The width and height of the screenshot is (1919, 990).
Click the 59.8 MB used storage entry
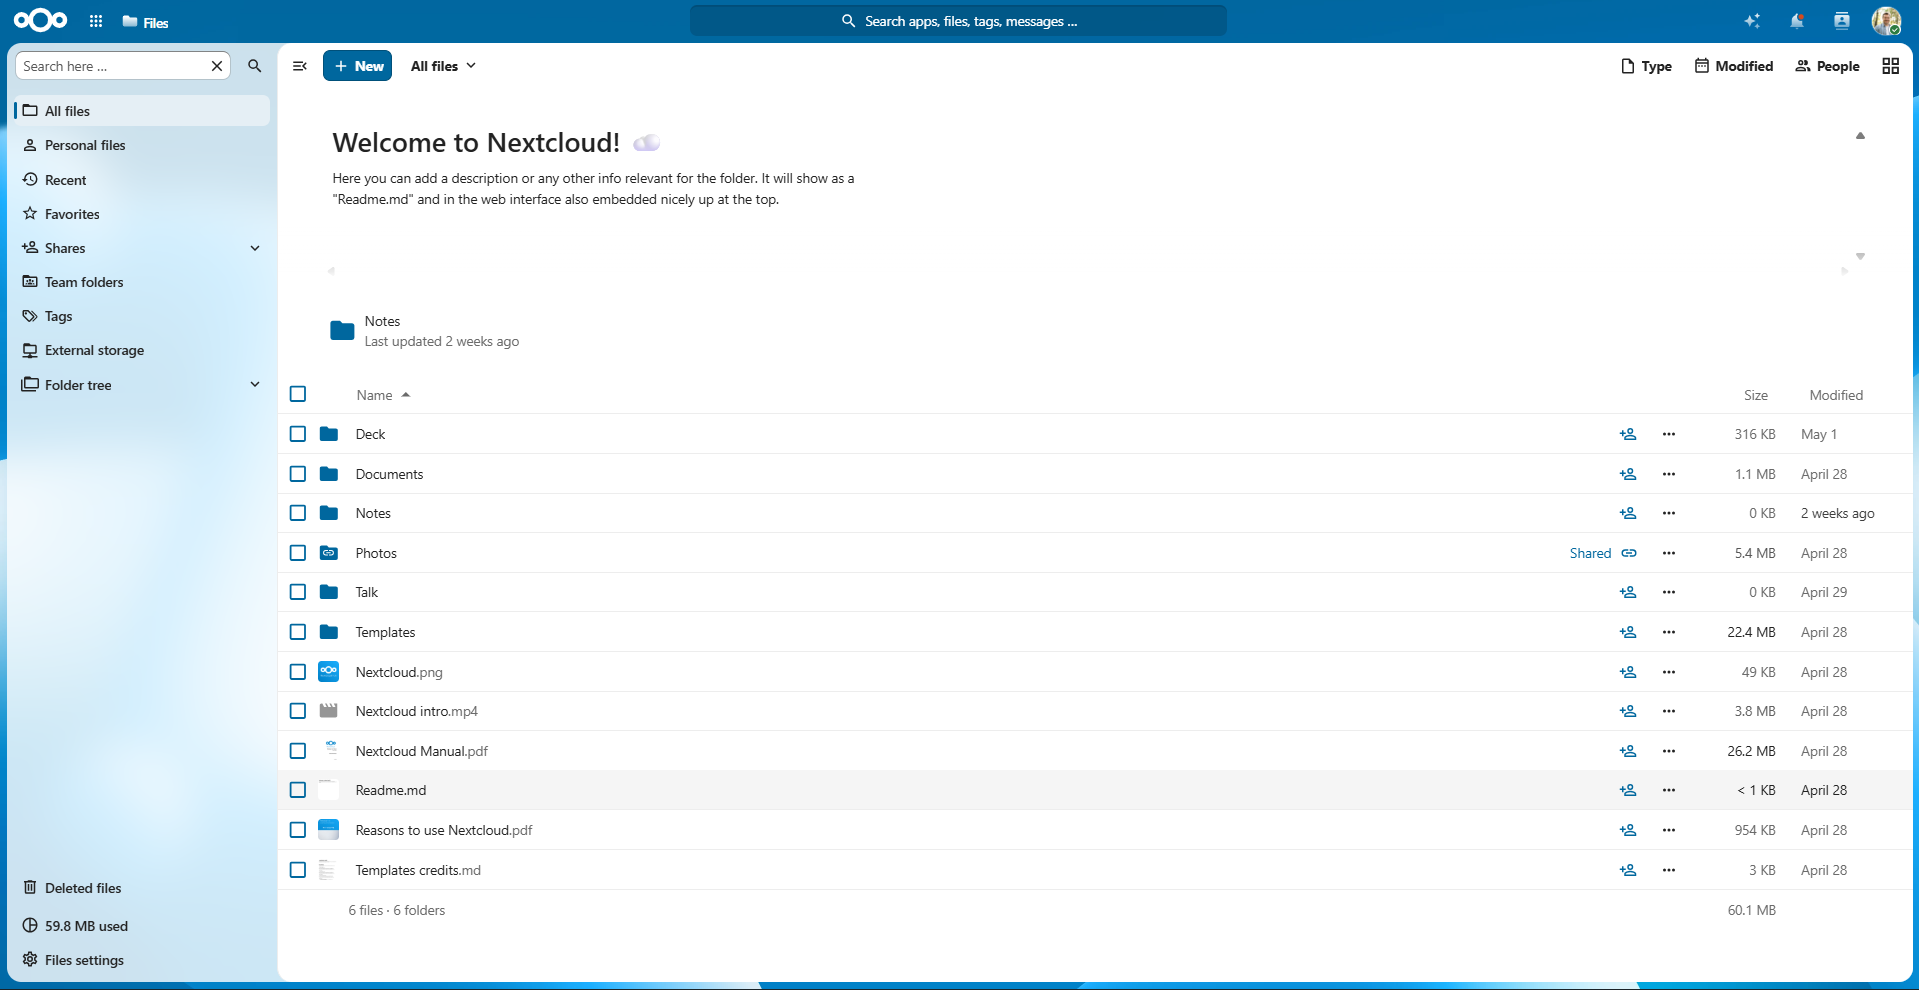(x=142, y=926)
